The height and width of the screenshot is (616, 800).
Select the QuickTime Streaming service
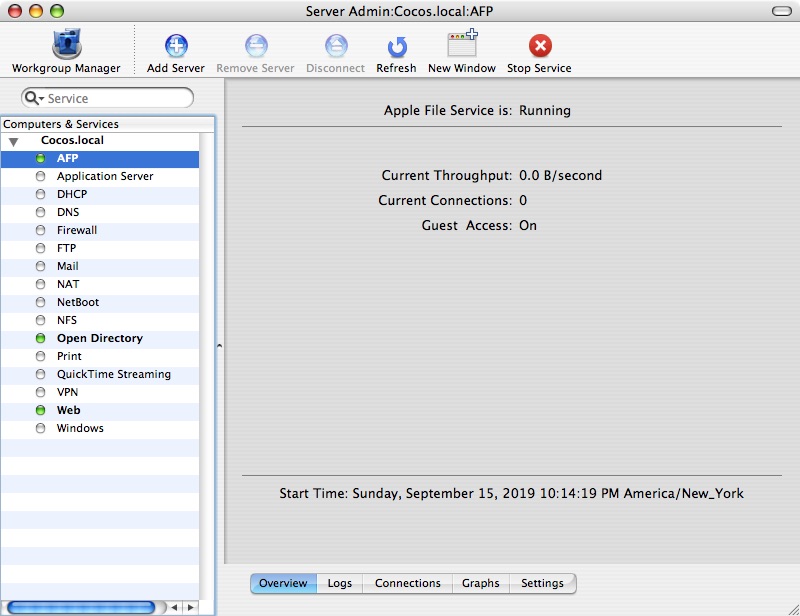pos(100,374)
